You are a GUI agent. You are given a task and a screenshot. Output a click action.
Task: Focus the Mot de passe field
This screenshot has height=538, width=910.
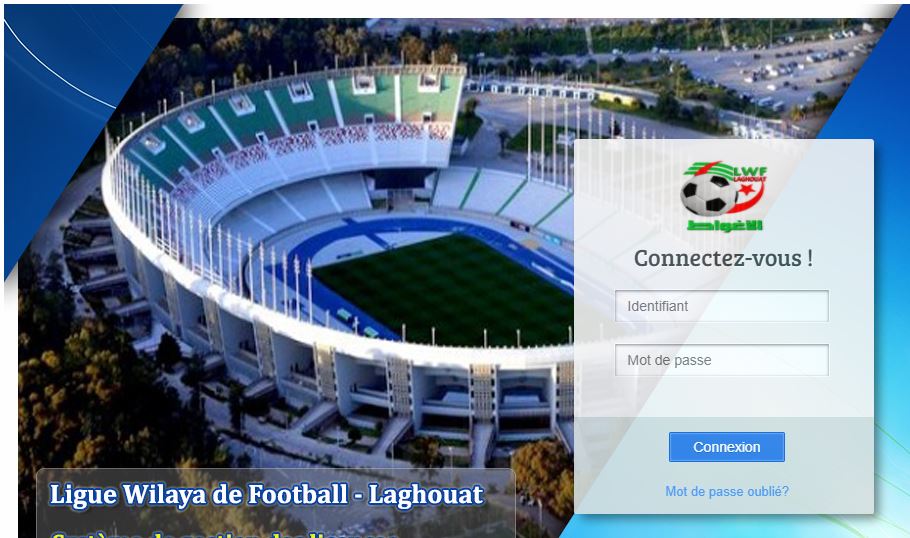[721, 360]
